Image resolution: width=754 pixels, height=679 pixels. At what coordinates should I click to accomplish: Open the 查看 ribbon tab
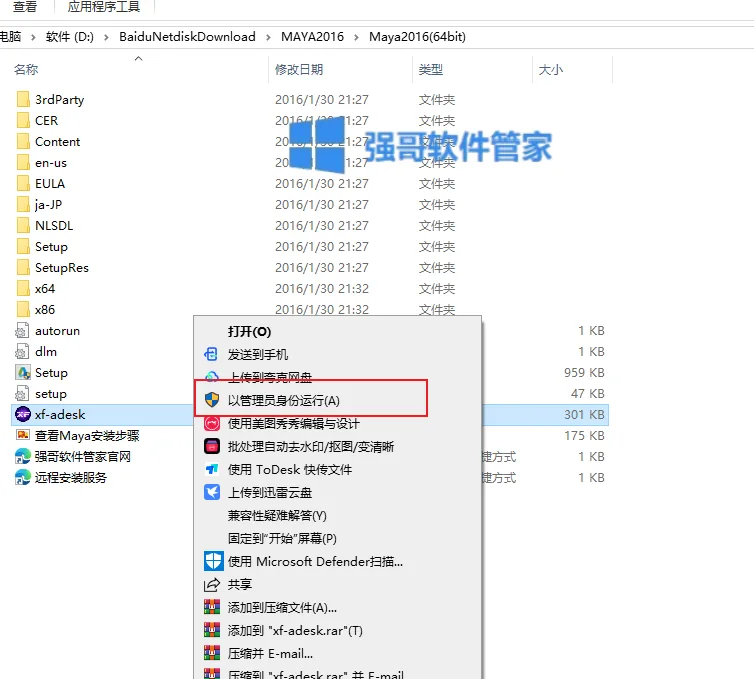pyautogui.click(x=25, y=7)
